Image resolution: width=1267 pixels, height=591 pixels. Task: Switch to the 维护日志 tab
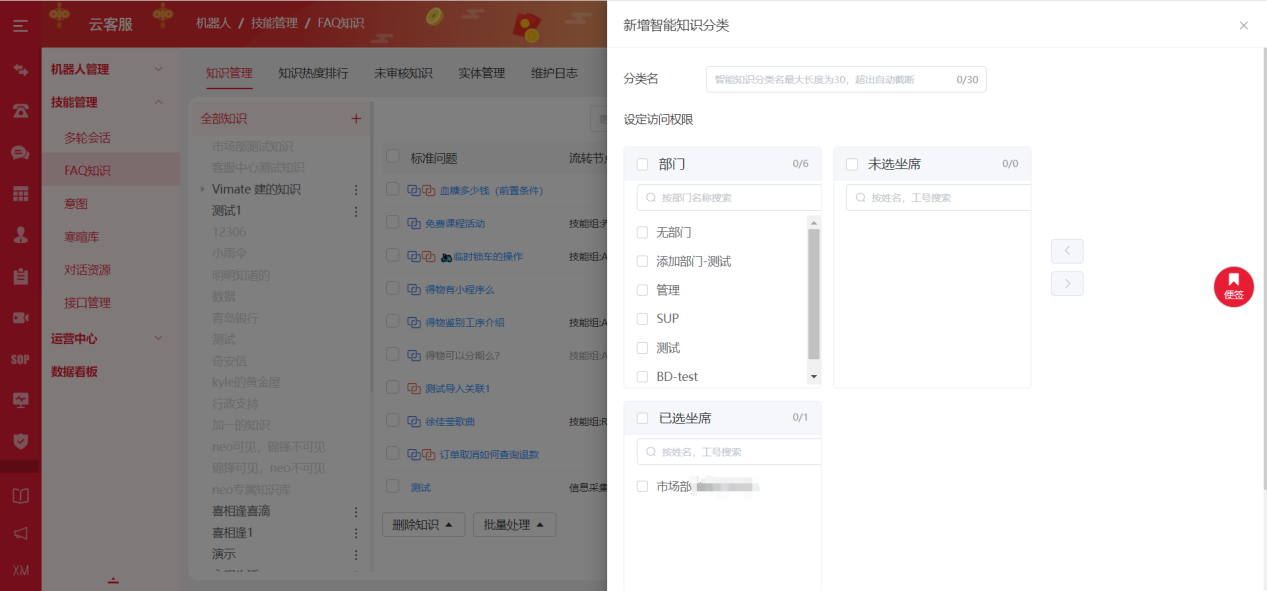(x=554, y=73)
